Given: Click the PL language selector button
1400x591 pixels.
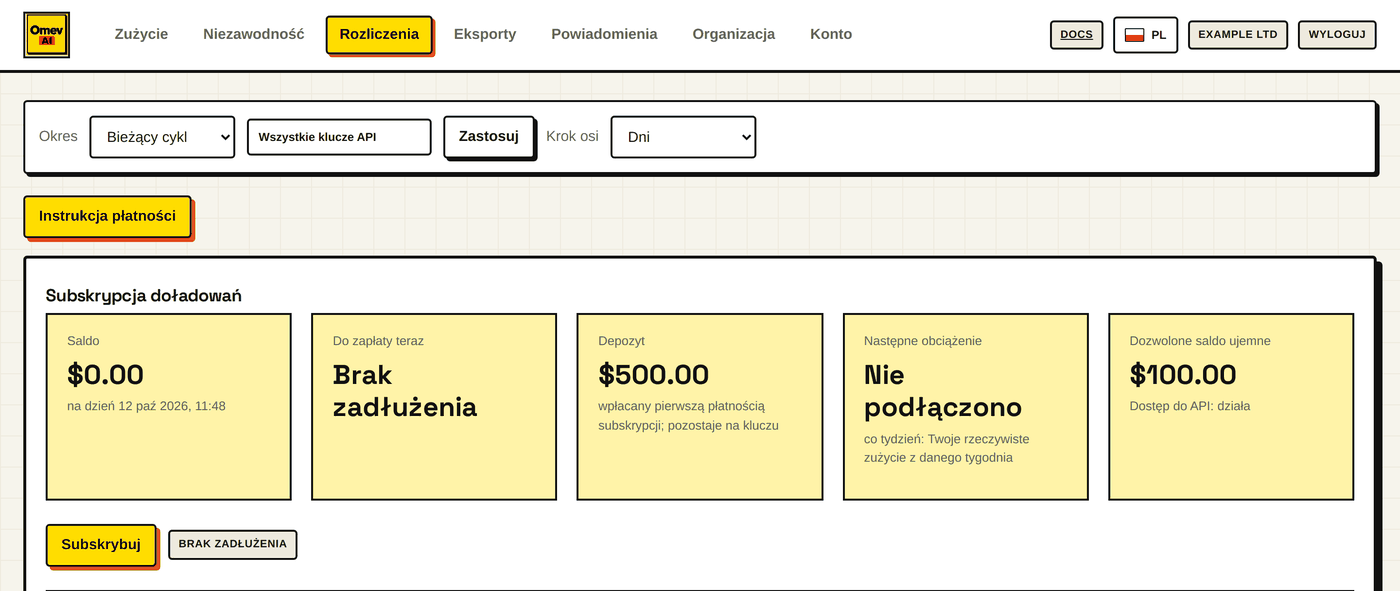Looking at the screenshot, I should pos(1145,35).
